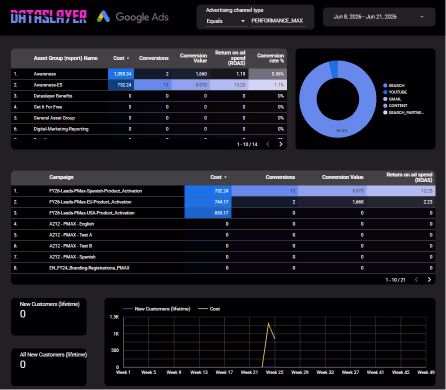Click ROAS header in Asset Group table
446x390 pixels.
click(x=230, y=58)
